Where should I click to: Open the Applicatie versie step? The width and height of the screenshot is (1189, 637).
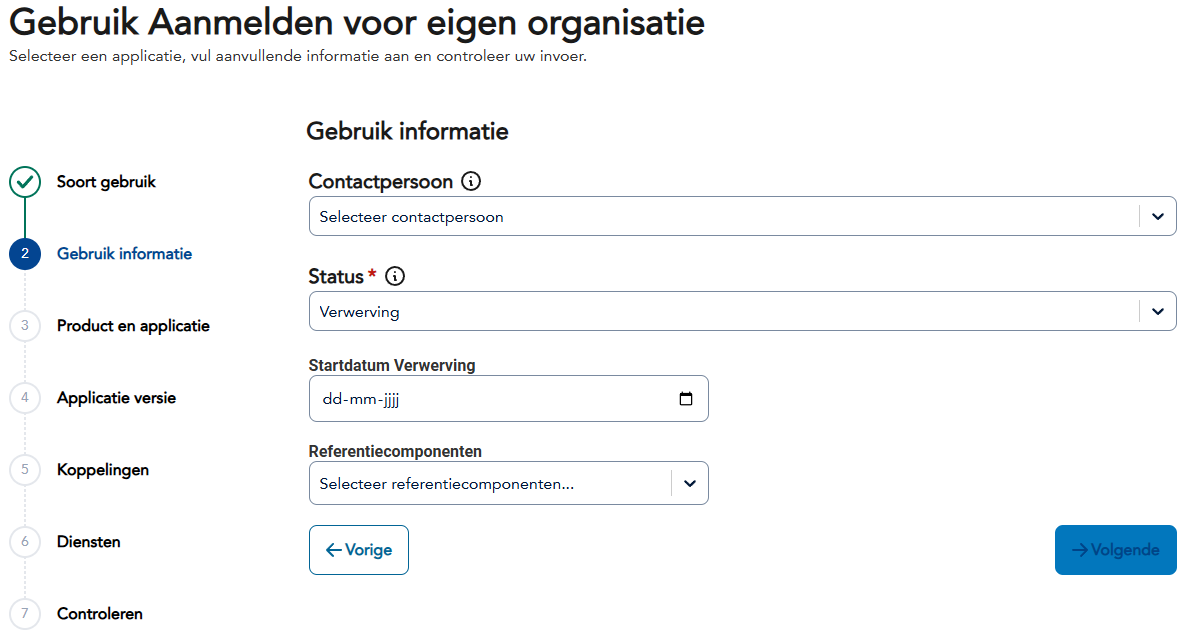(116, 398)
